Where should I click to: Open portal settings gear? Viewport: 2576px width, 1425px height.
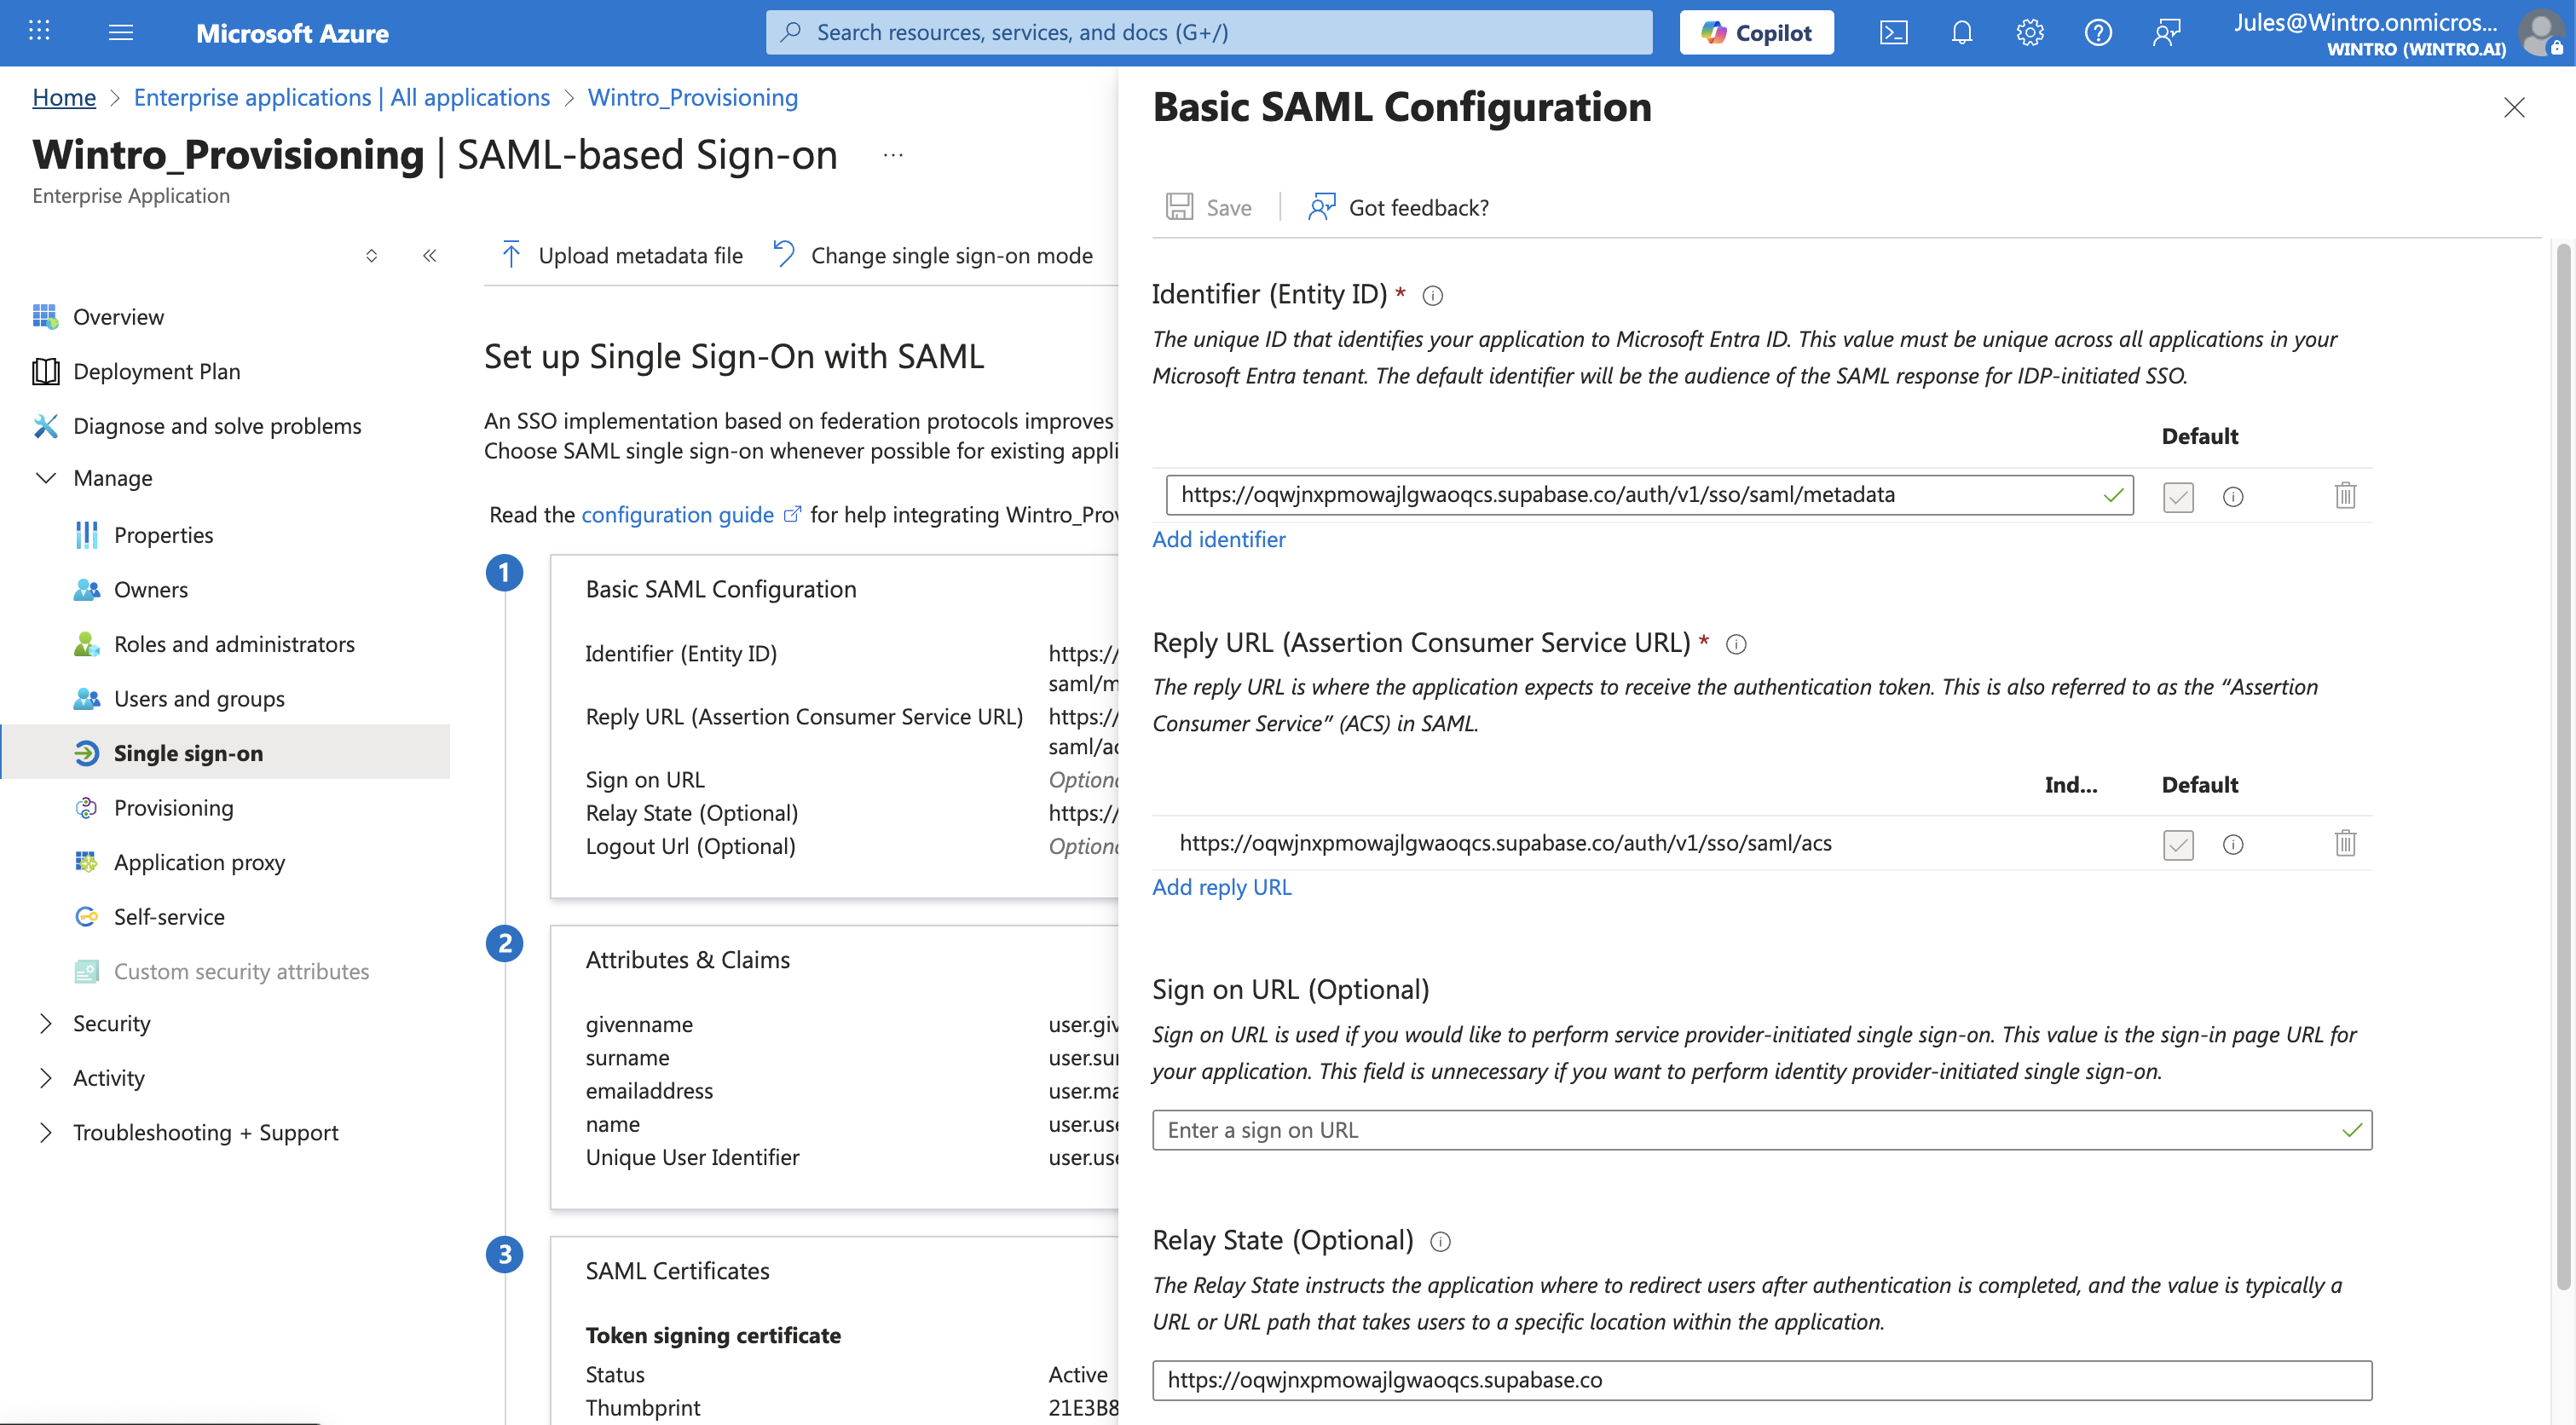[2029, 32]
